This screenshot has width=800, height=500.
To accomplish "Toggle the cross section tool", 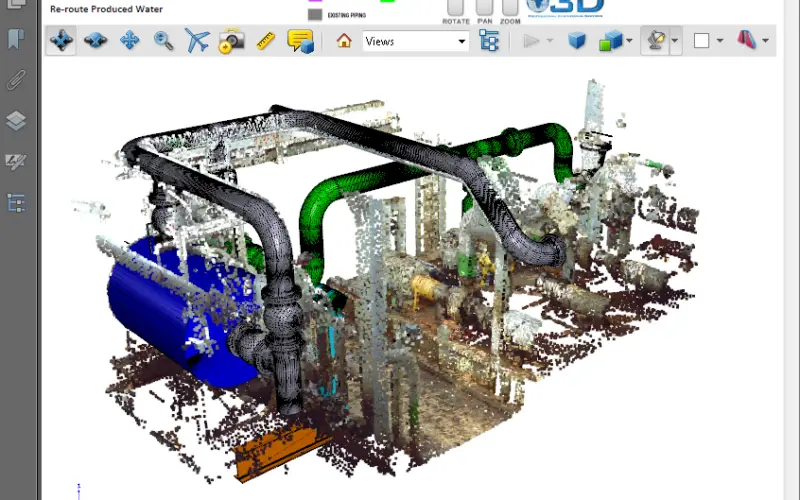I will (746, 40).
